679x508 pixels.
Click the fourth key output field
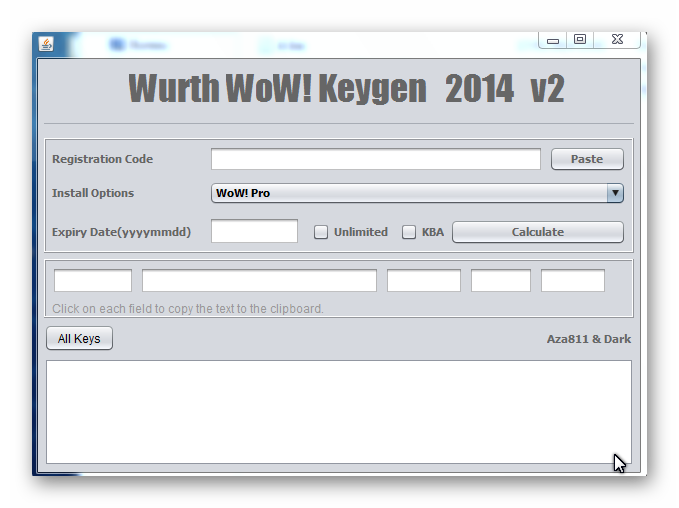(501, 280)
